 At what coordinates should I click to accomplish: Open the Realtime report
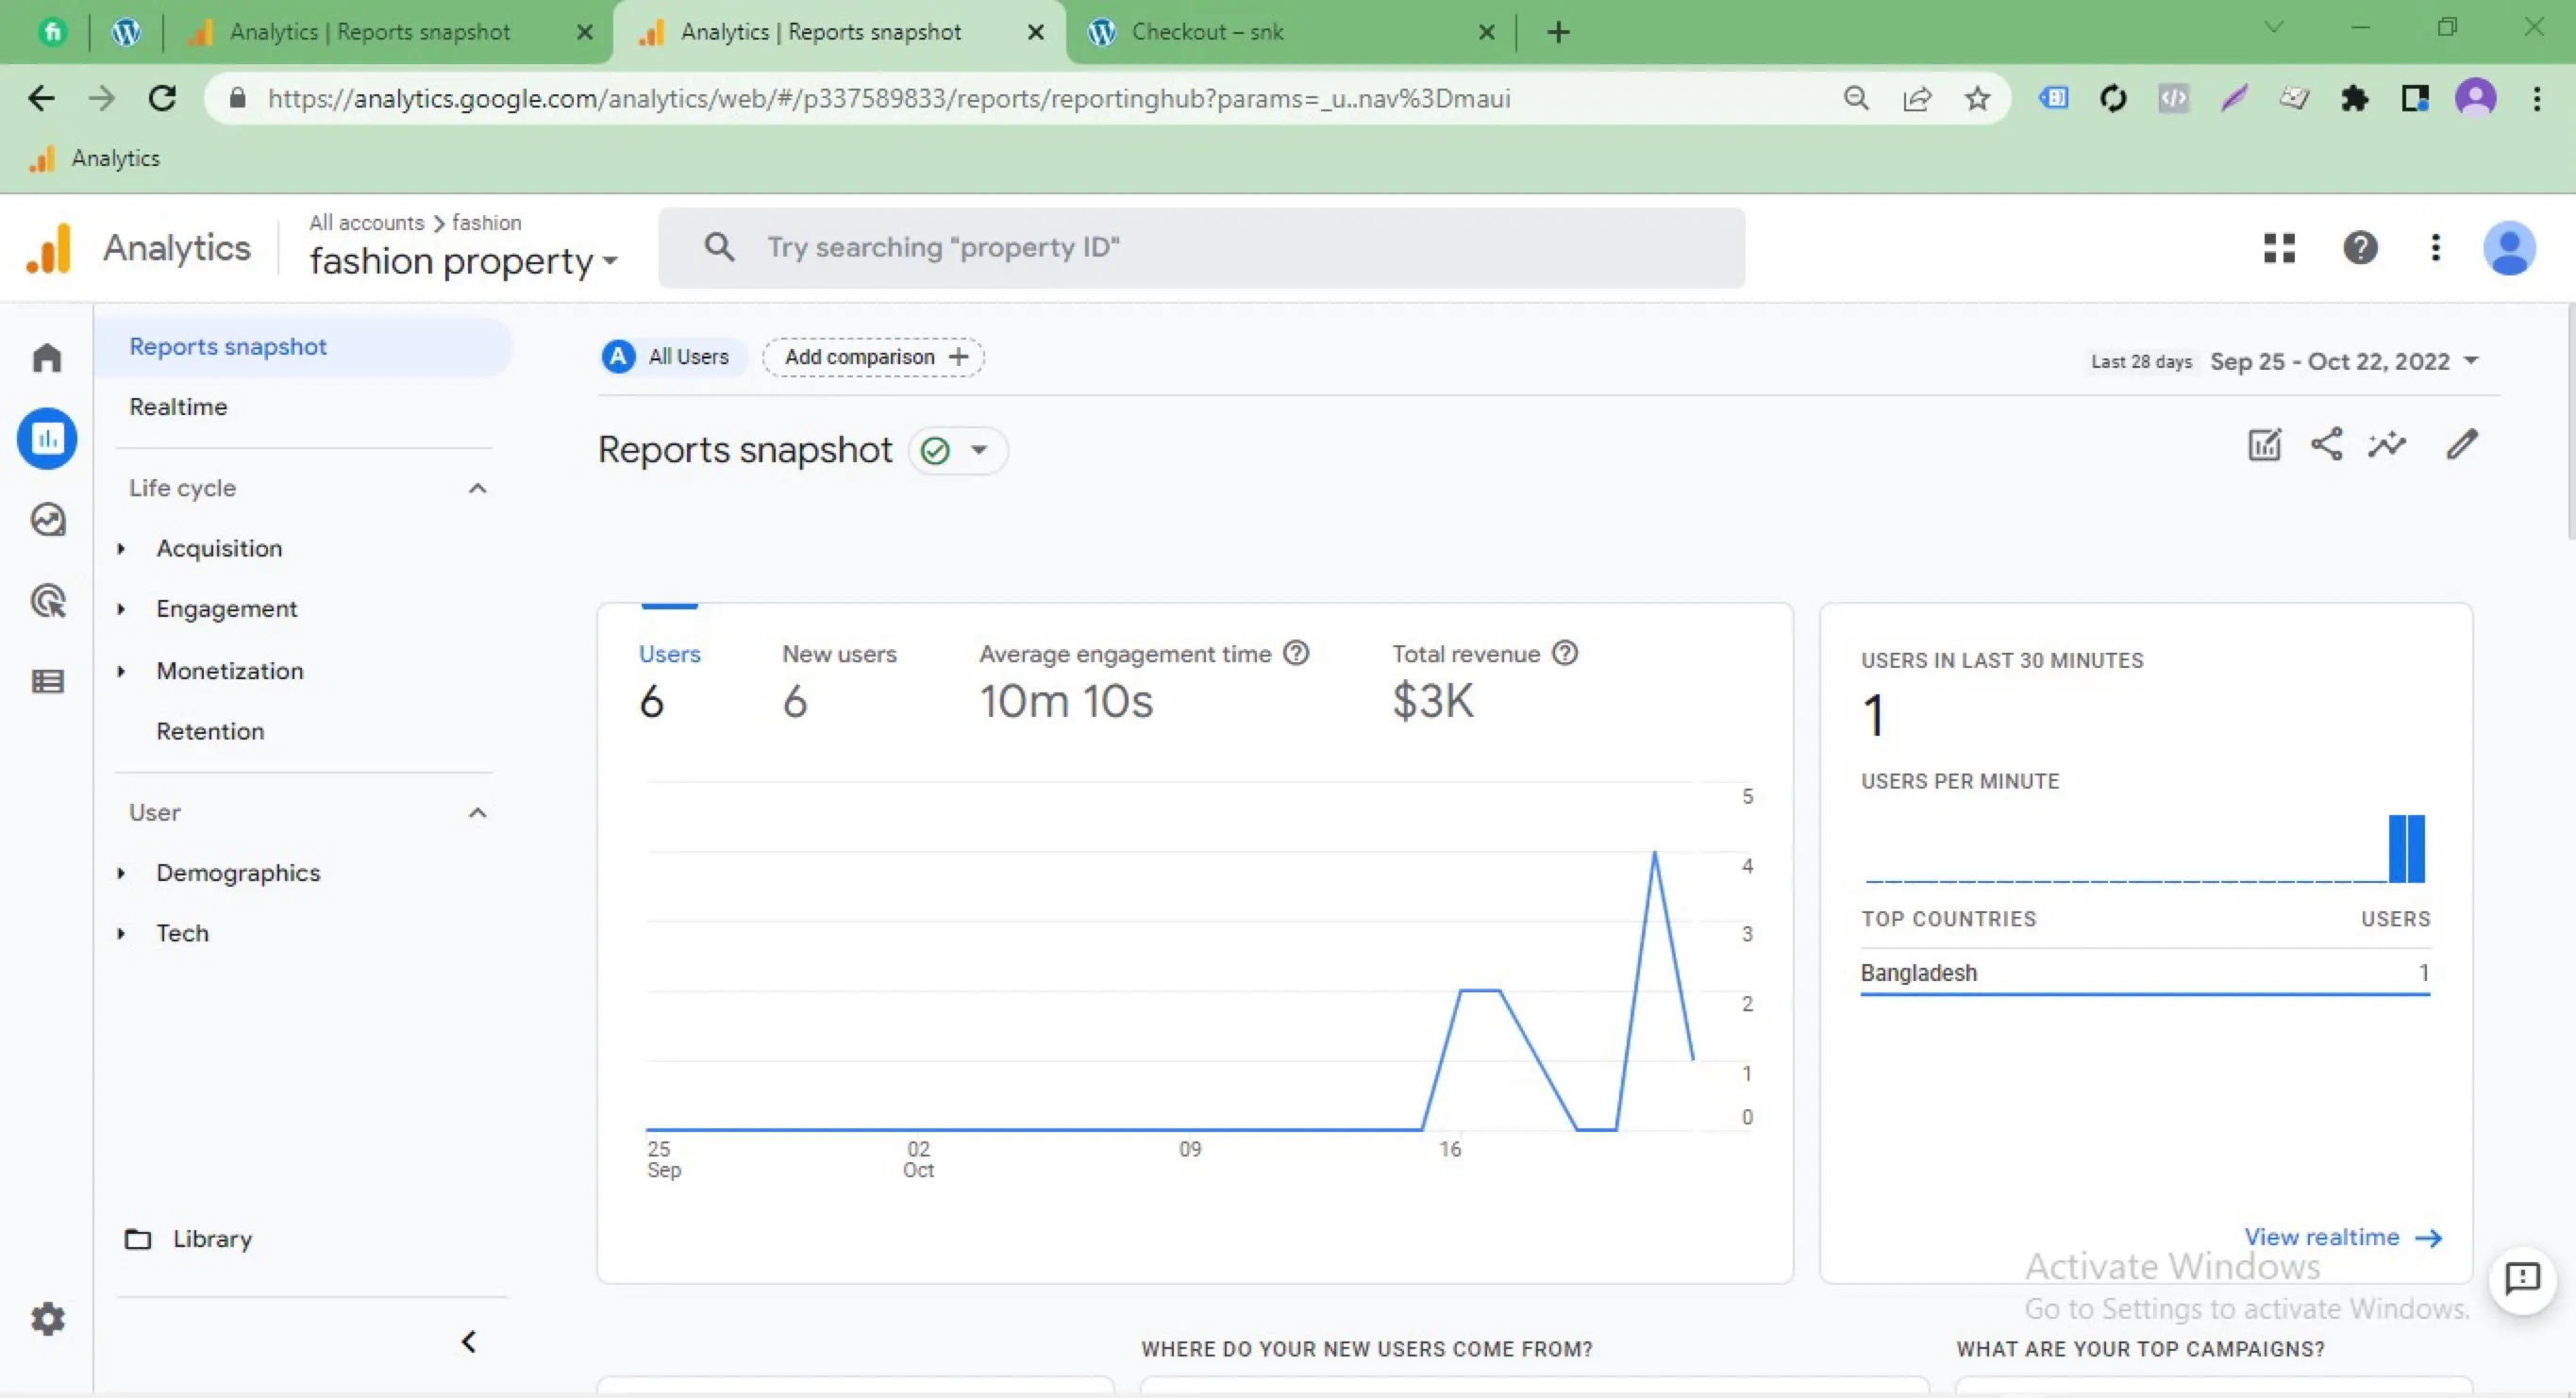pyautogui.click(x=178, y=407)
